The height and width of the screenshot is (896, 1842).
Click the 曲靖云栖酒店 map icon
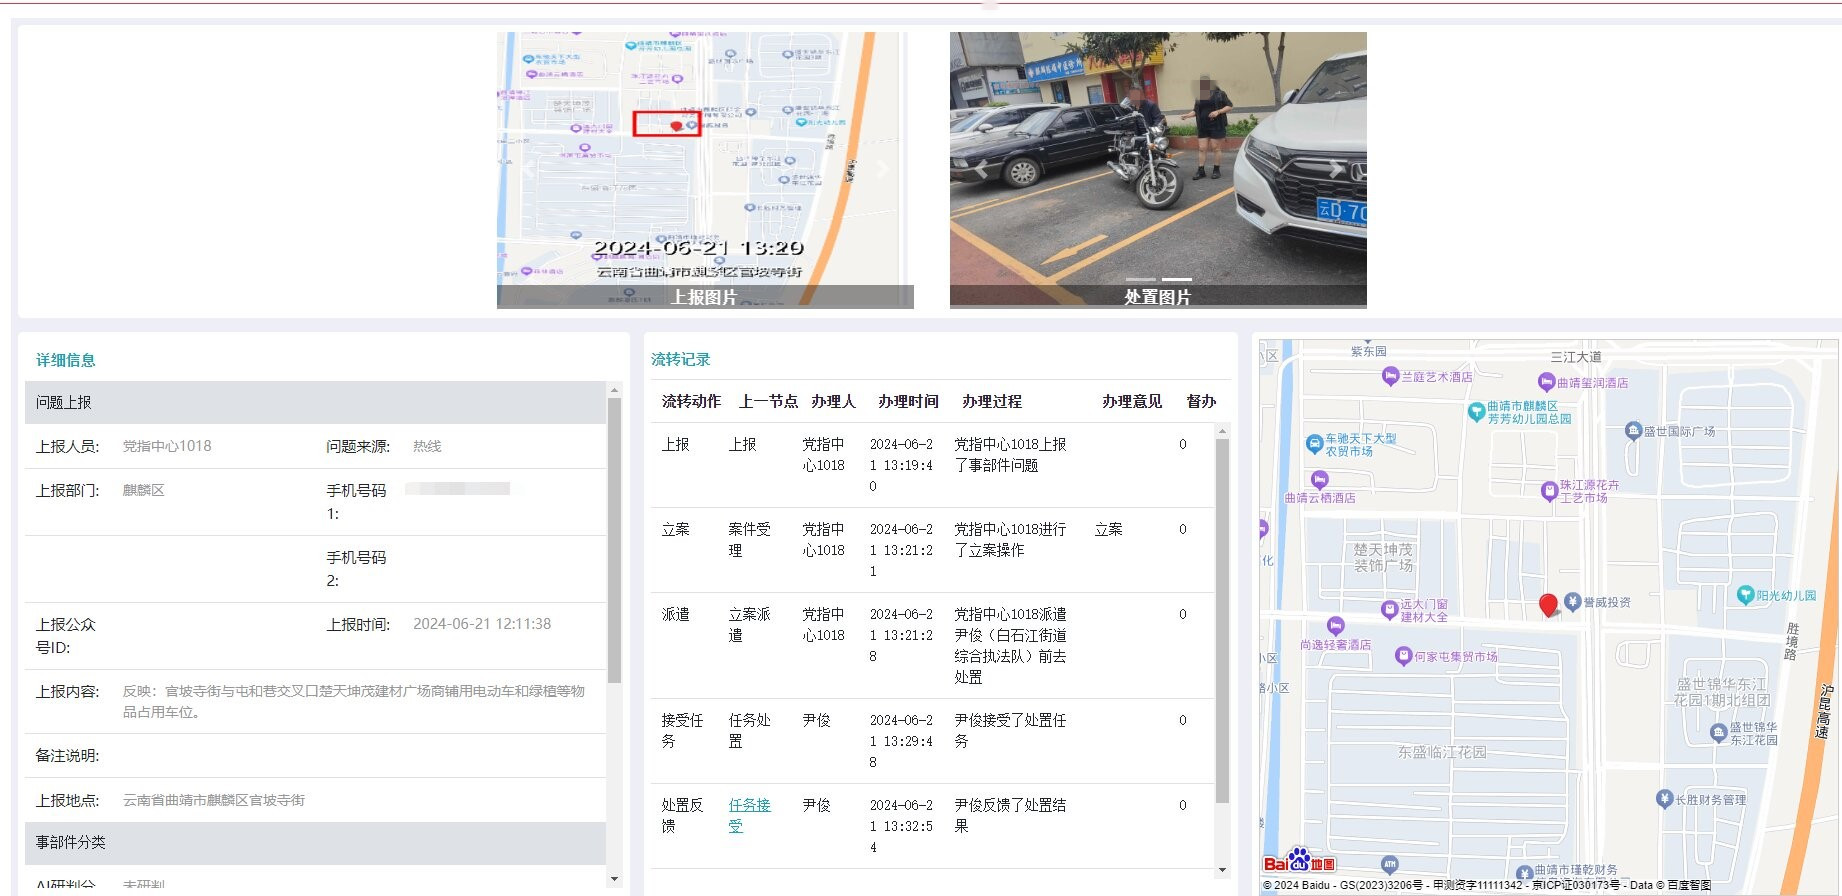[x=1320, y=480]
